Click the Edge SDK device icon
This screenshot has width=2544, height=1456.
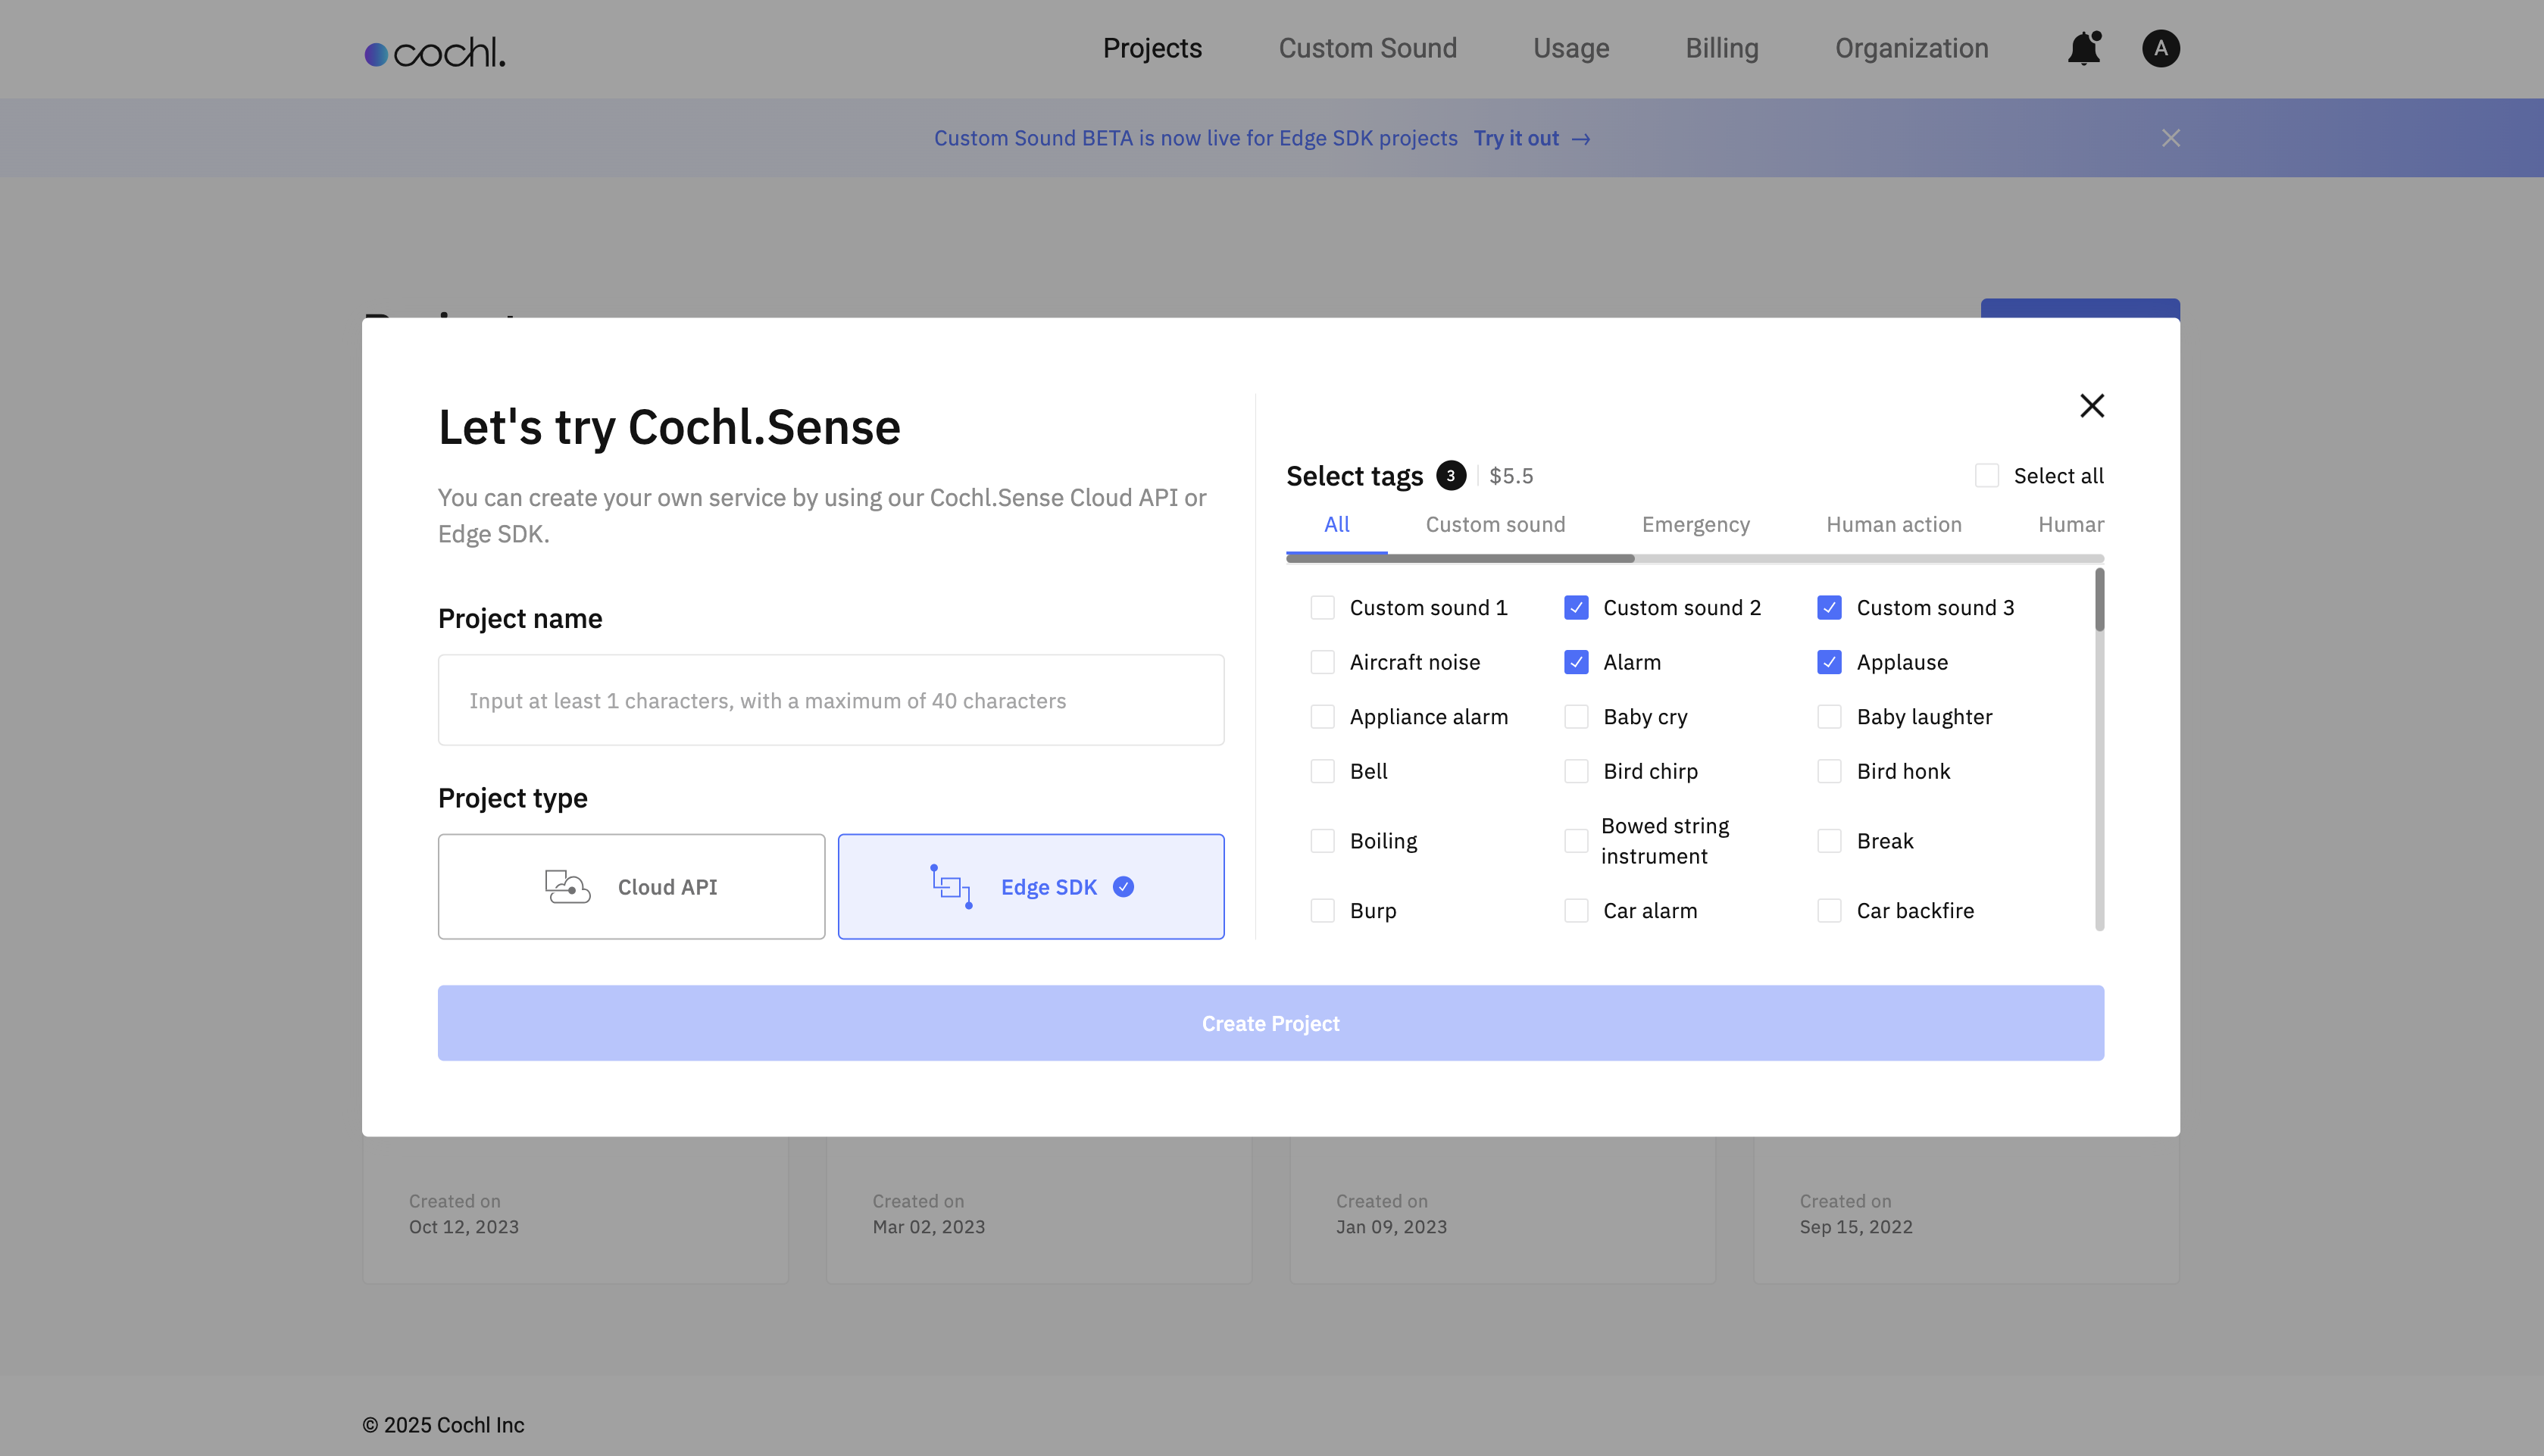(951, 886)
